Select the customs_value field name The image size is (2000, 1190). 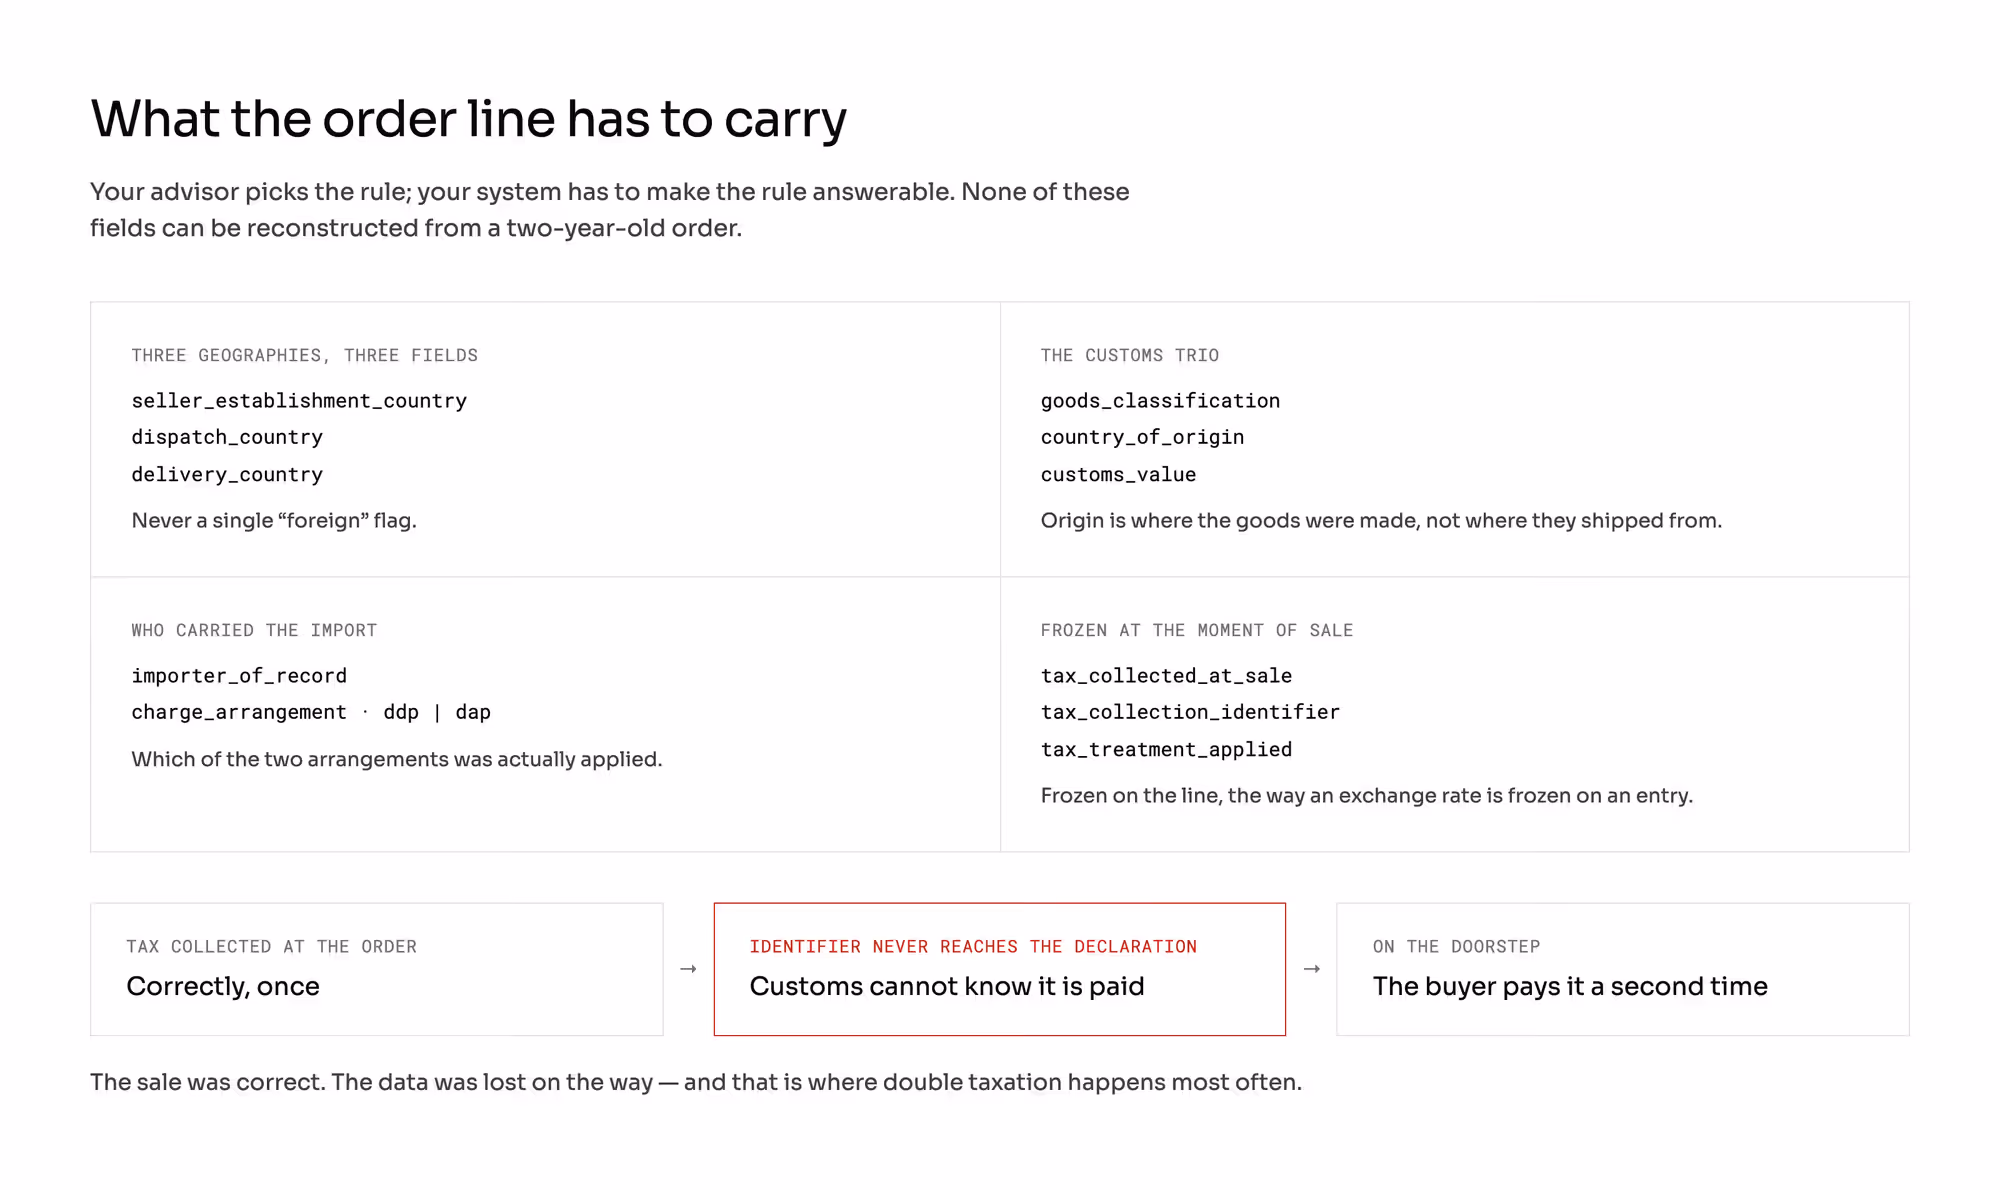tap(1118, 474)
